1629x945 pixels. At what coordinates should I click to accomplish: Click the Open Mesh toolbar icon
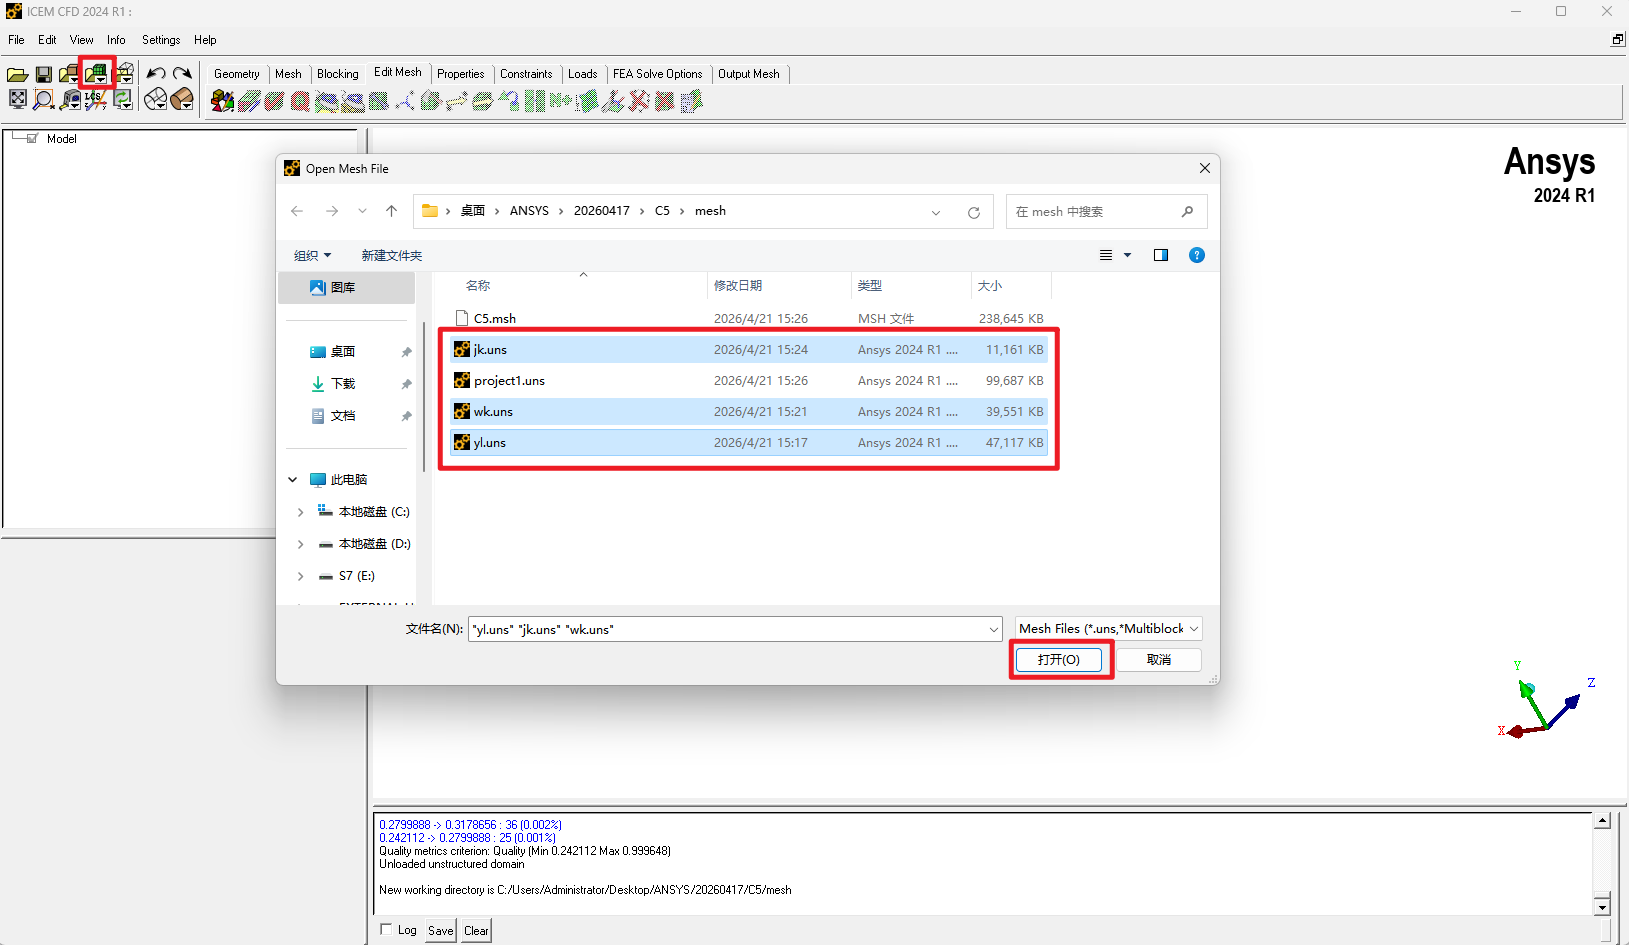(96, 73)
